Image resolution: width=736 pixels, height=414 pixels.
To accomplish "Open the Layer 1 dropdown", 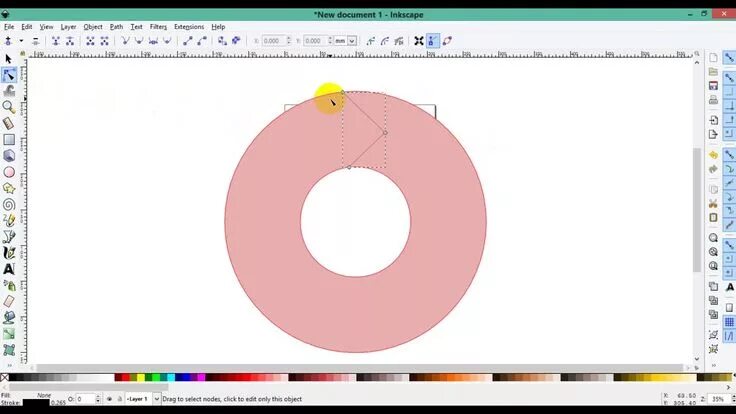I will click(x=157, y=399).
